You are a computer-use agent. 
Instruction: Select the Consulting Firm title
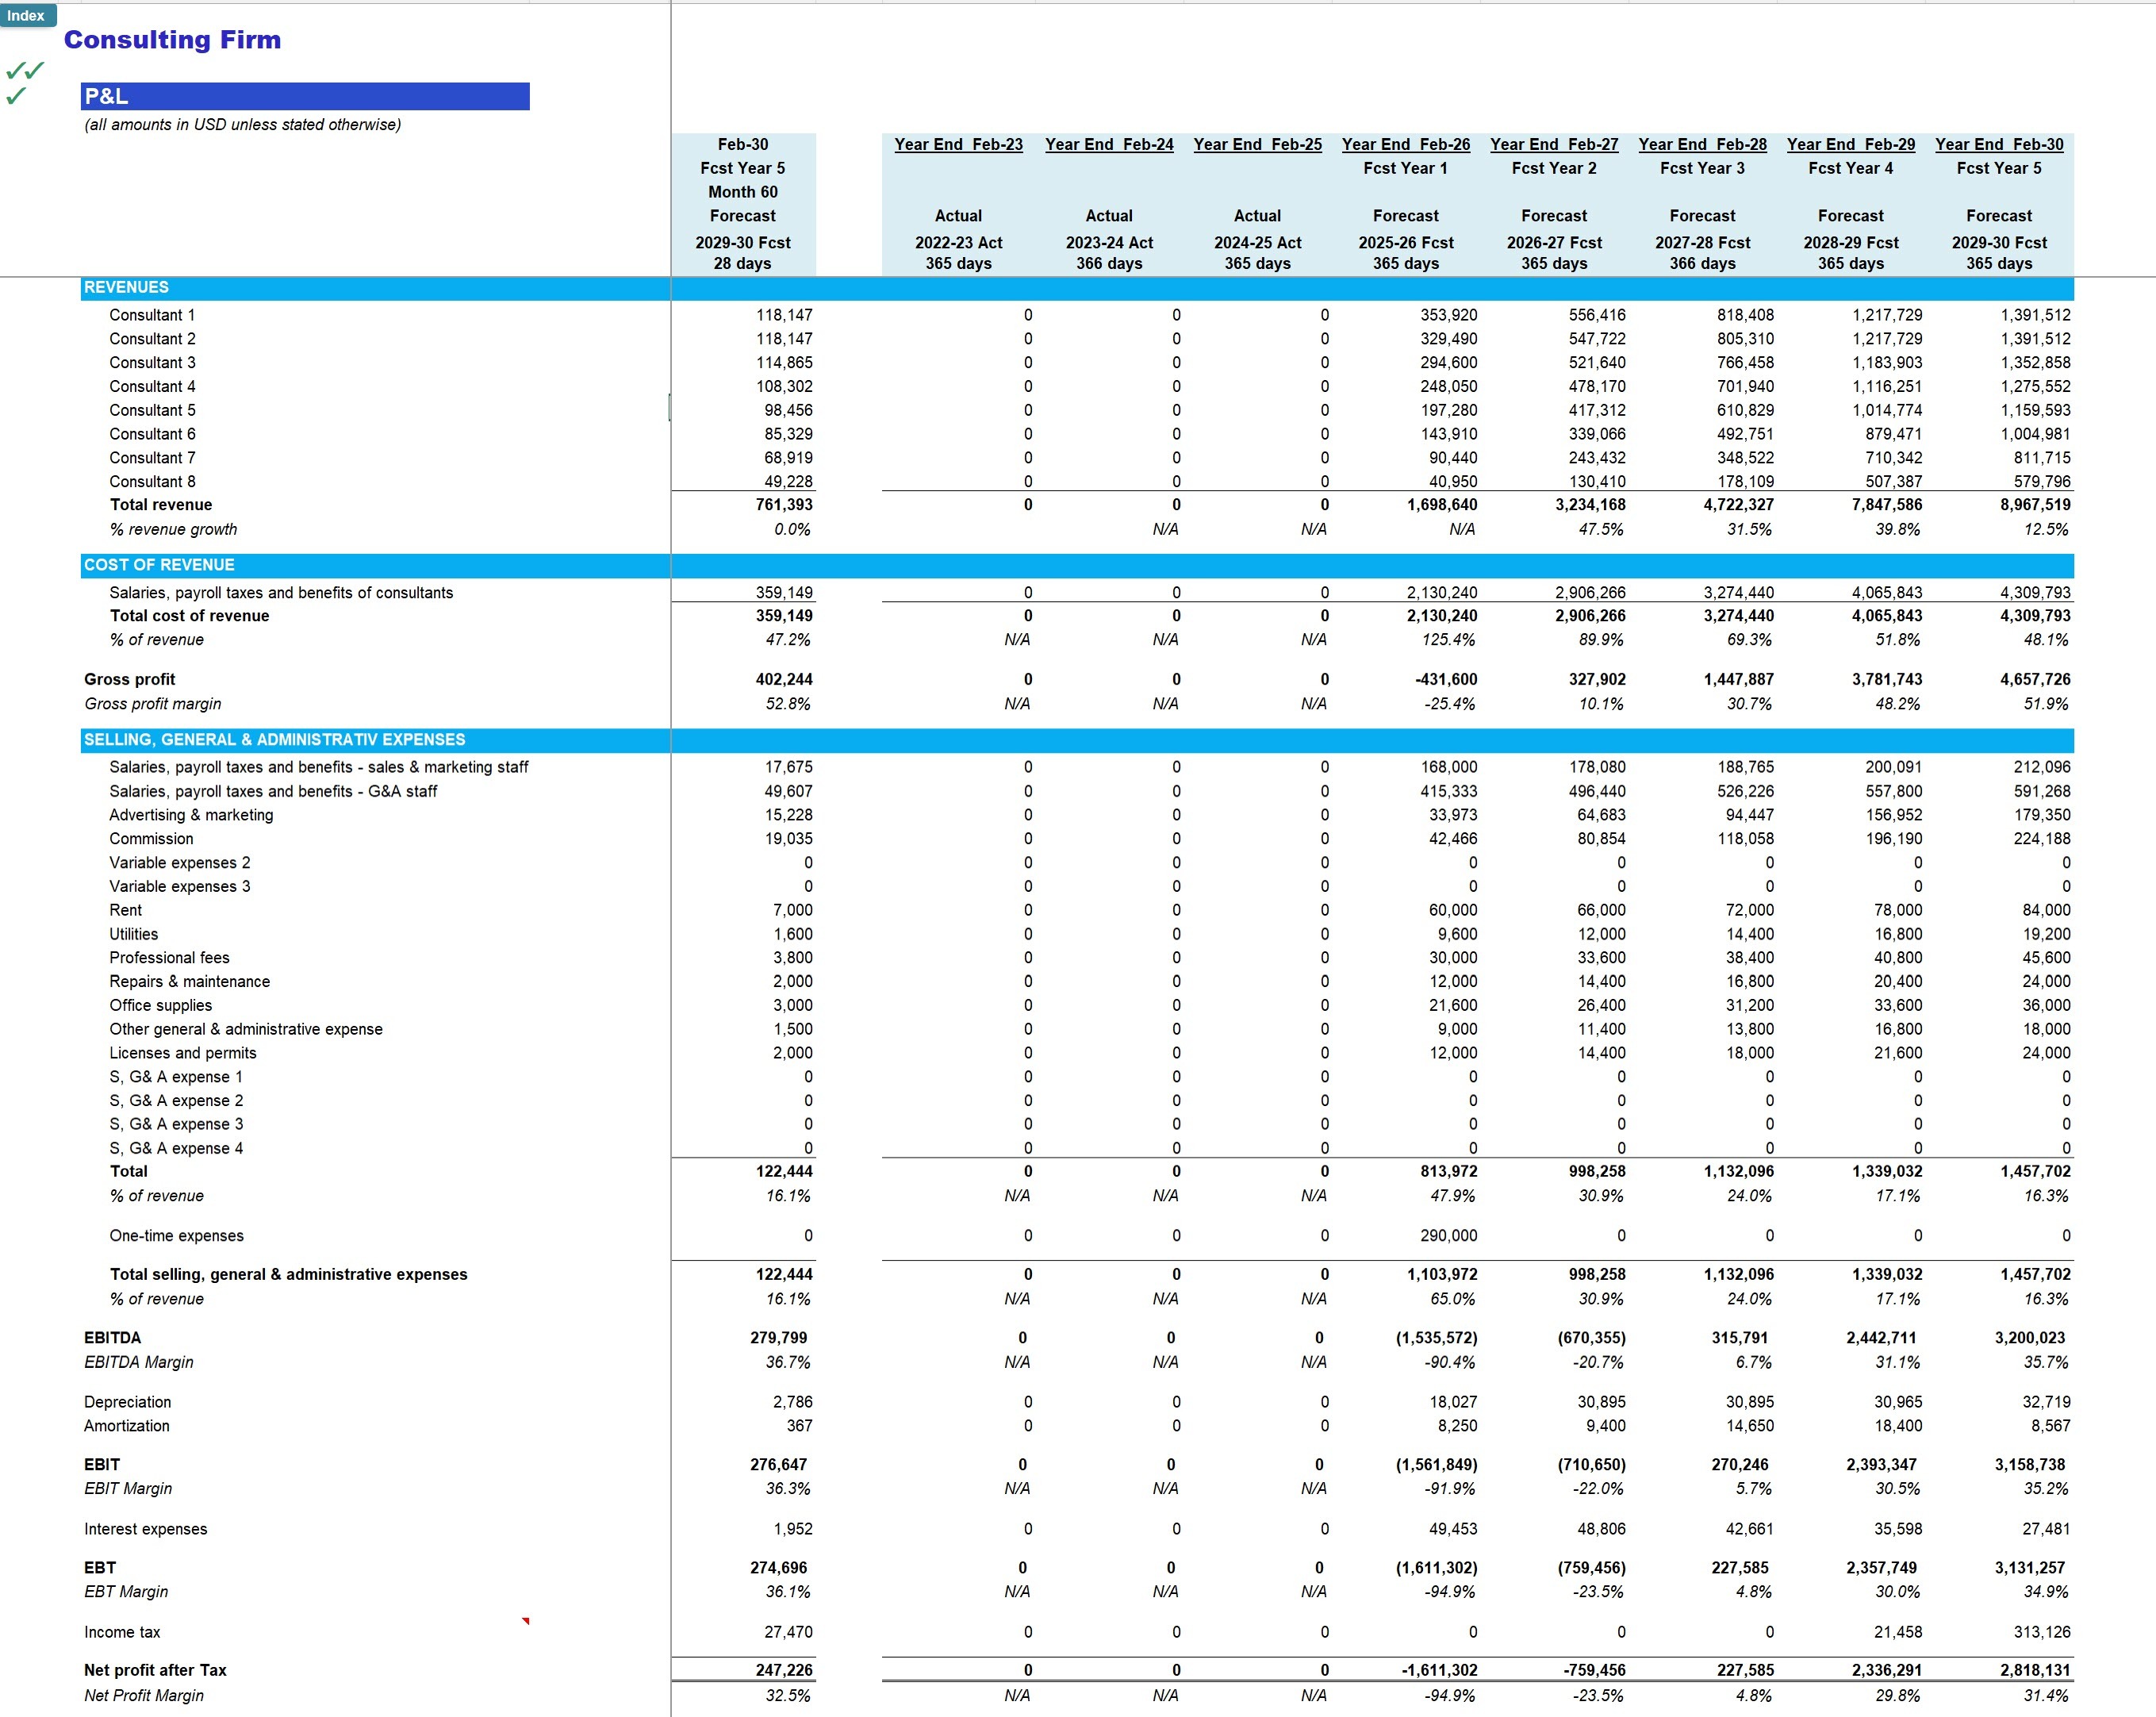pyautogui.click(x=172, y=40)
